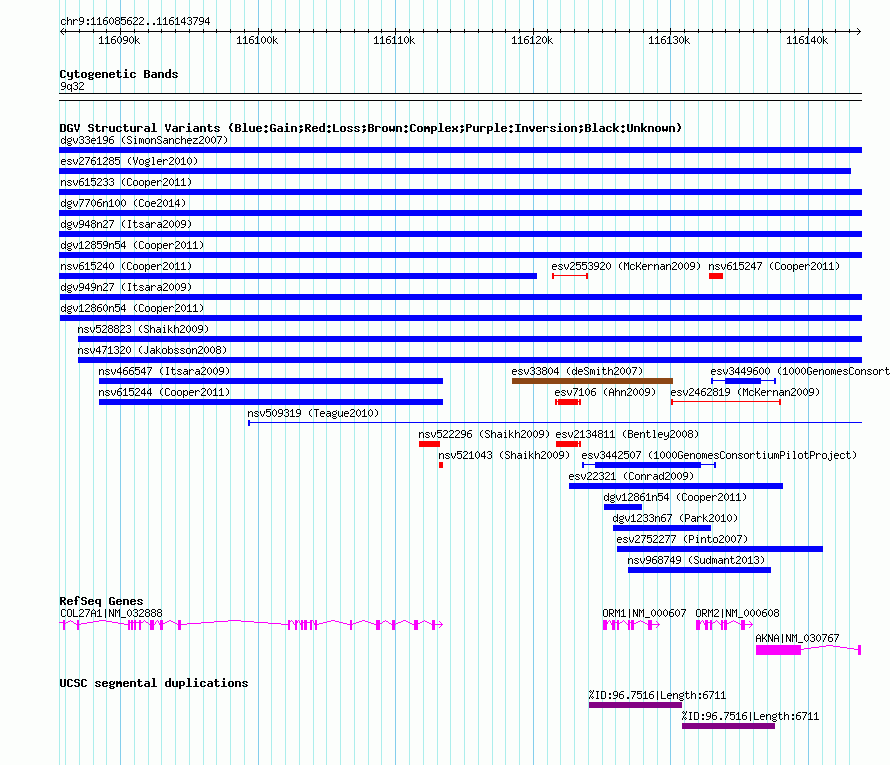The height and width of the screenshot is (765, 890).
Task: Click dgv949n27 (Itsara2009) label
Action: click(126, 287)
